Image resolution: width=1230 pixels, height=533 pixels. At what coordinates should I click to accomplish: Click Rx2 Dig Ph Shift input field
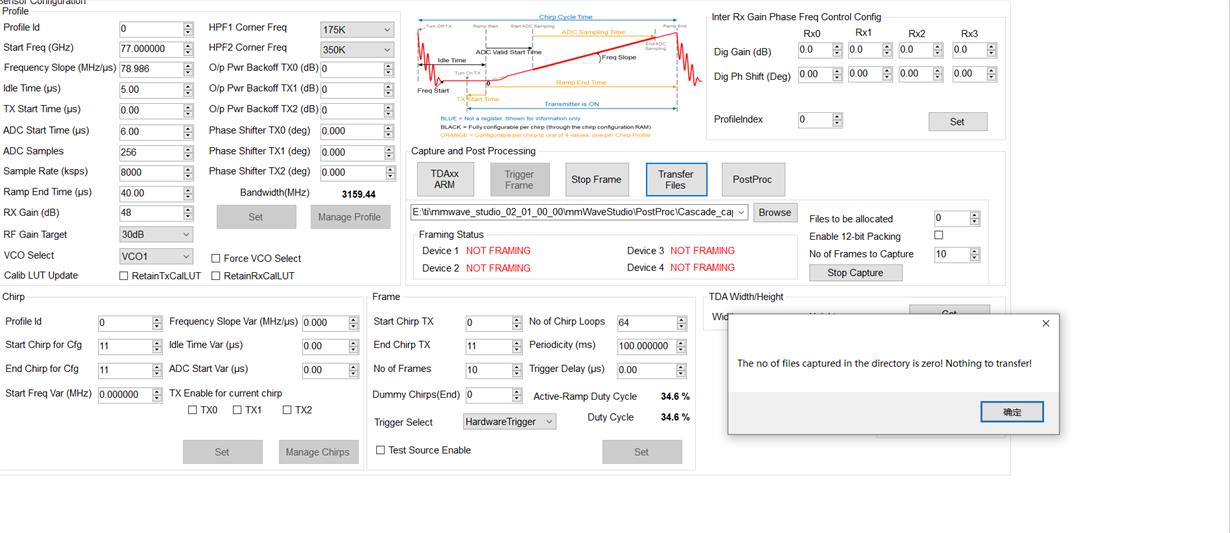917,74
